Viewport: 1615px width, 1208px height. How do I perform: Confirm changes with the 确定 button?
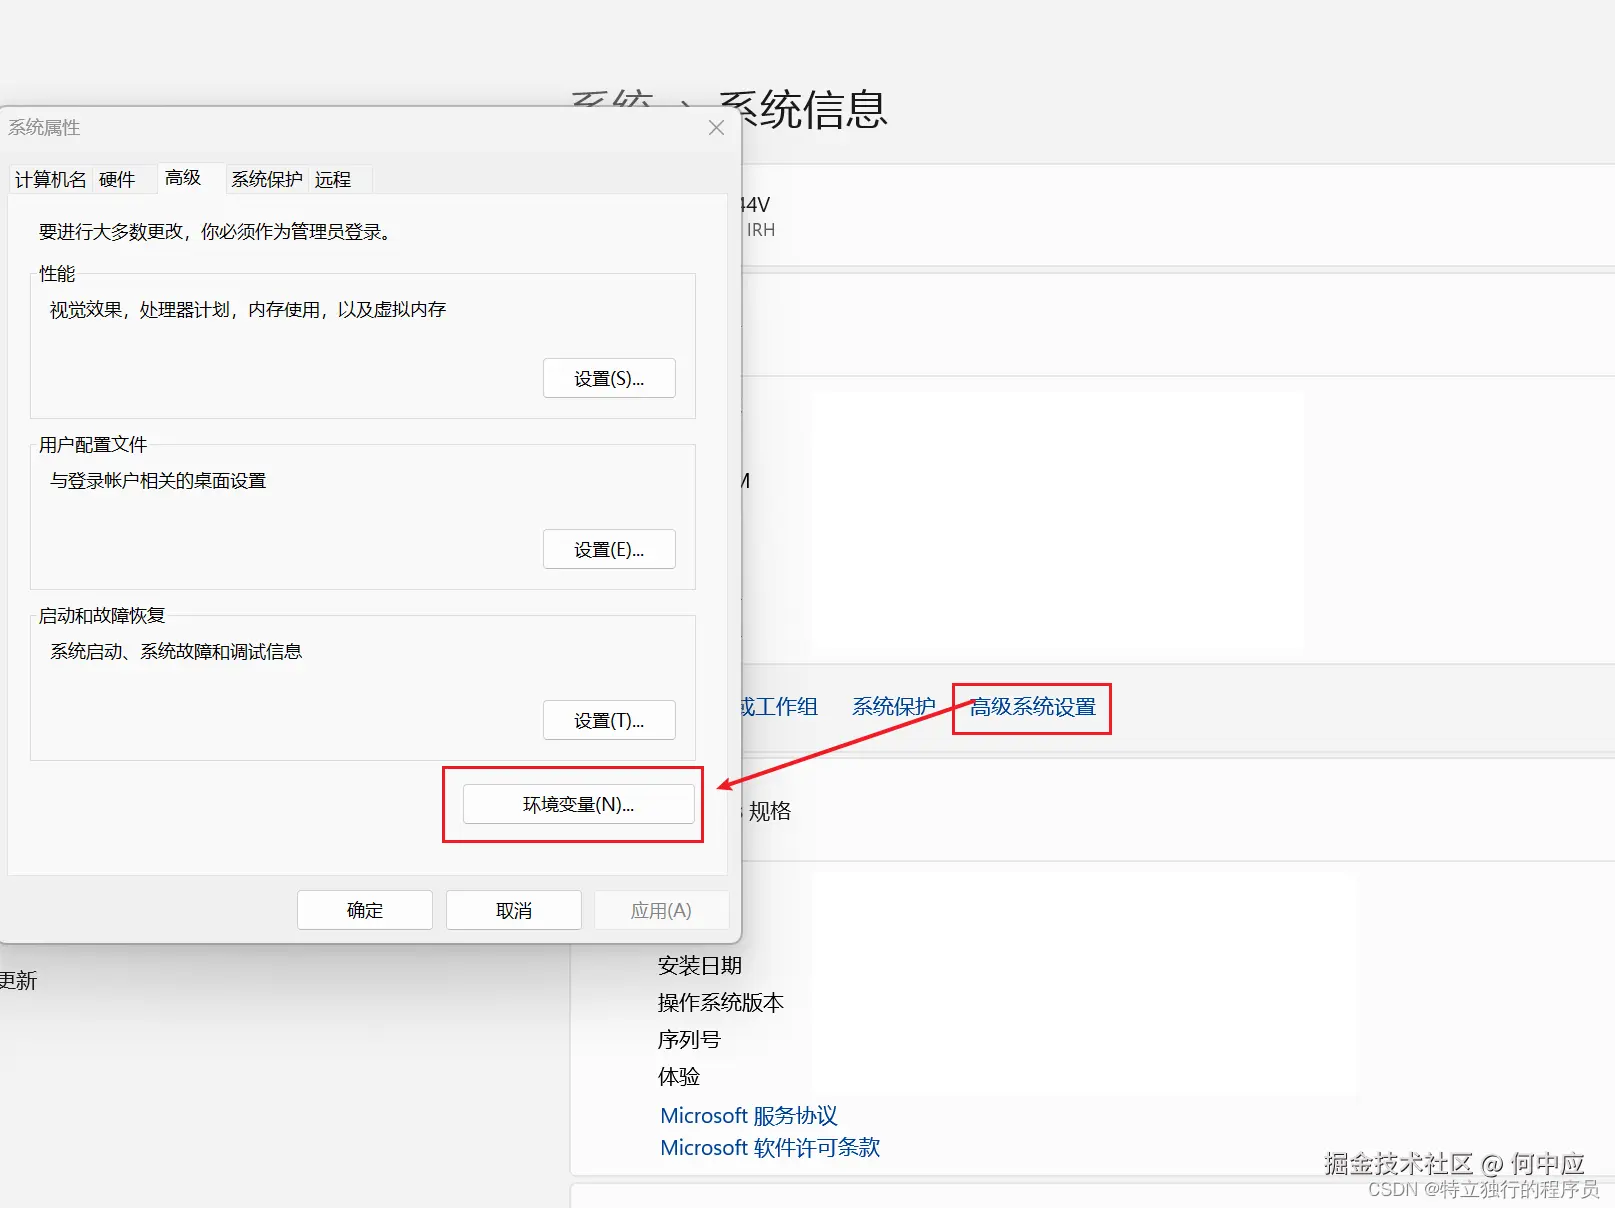click(x=364, y=909)
